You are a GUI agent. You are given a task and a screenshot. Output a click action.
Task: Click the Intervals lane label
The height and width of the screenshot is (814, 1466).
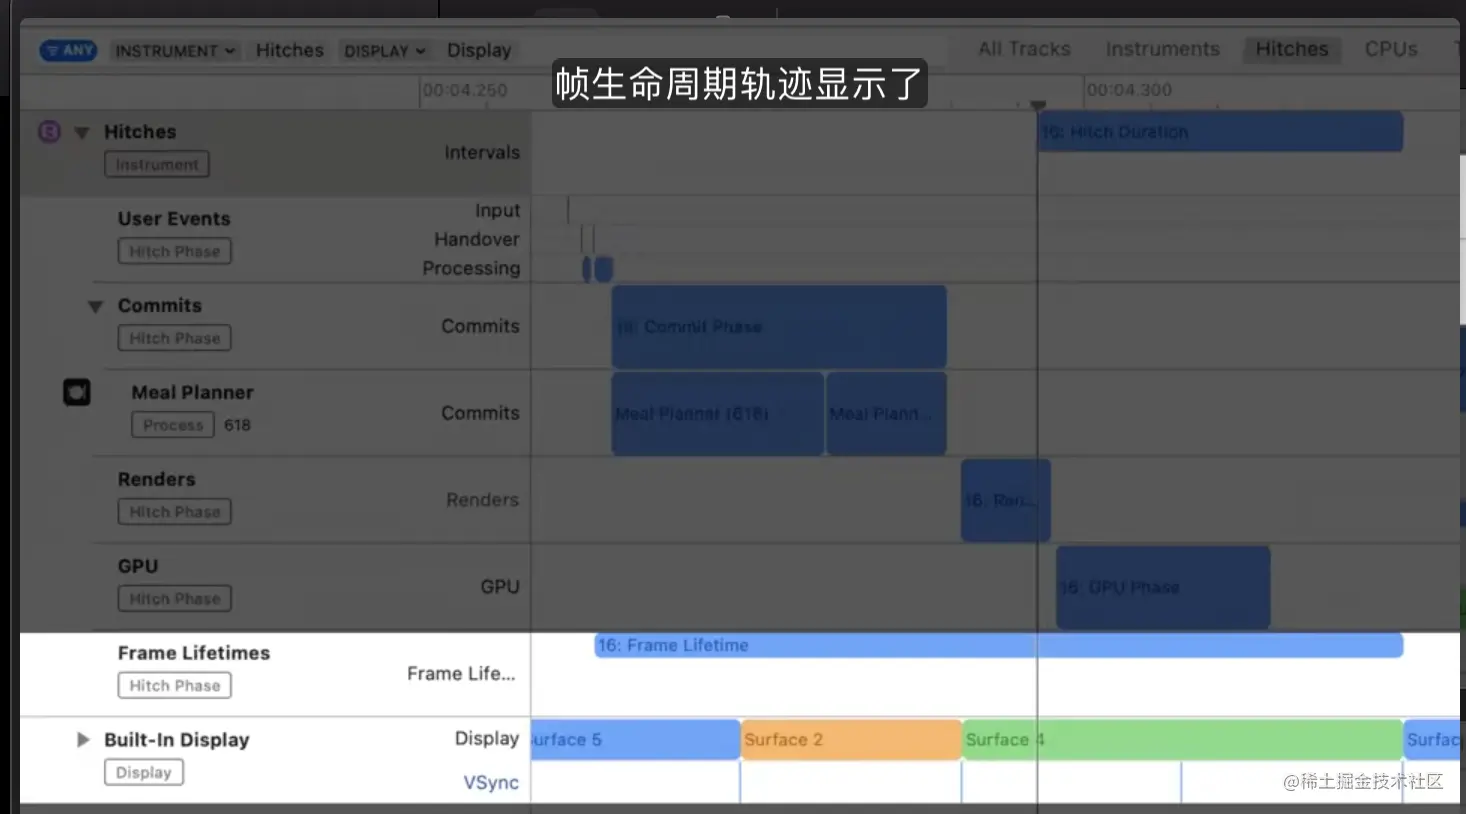(x=482, y=153)
